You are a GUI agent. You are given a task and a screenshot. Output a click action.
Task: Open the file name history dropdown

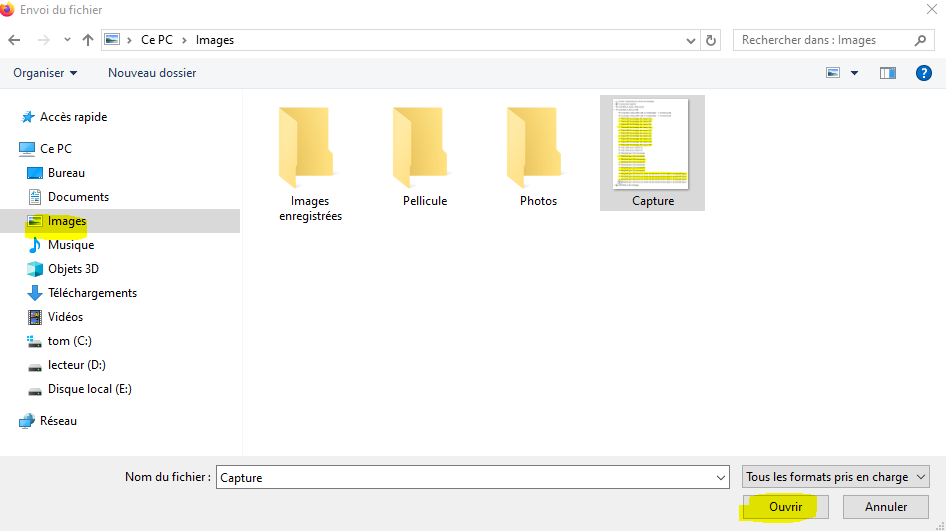[721, 477]
